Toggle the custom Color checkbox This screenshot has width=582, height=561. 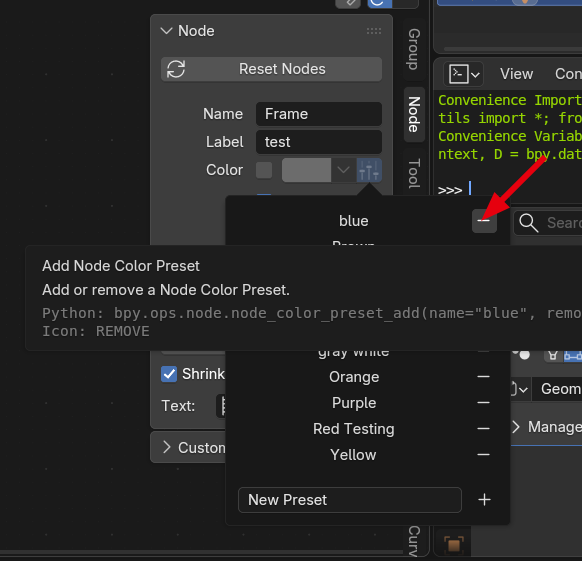click(x=264, y=170)
